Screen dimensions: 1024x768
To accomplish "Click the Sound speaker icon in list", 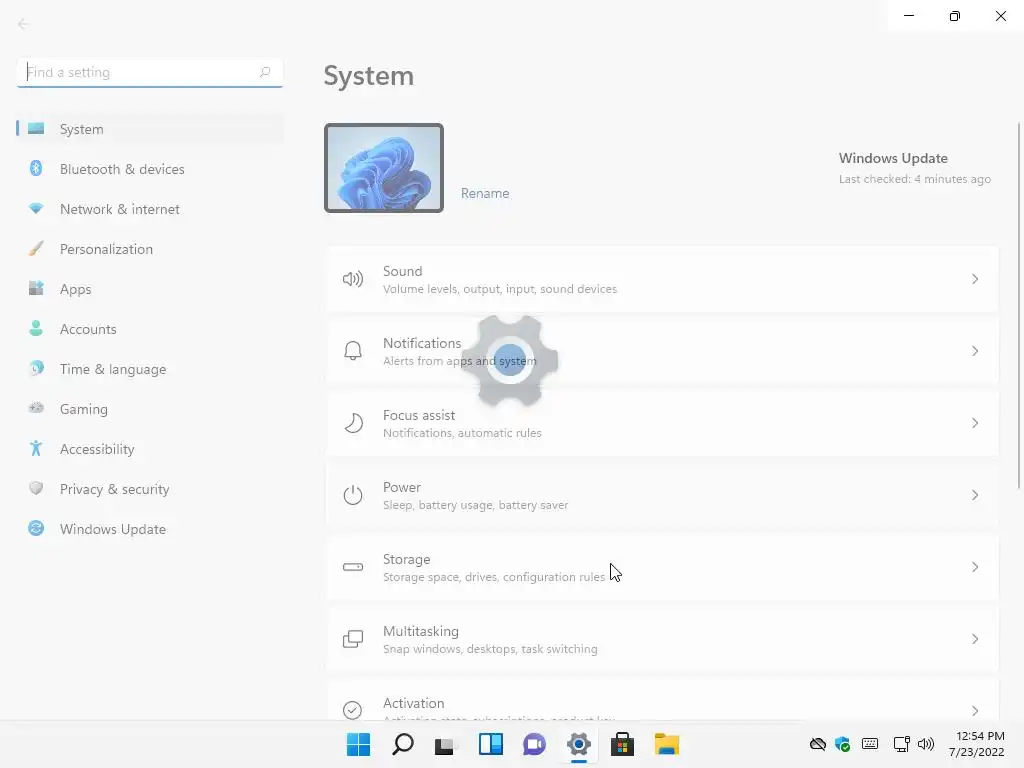I will click(353, 280).
